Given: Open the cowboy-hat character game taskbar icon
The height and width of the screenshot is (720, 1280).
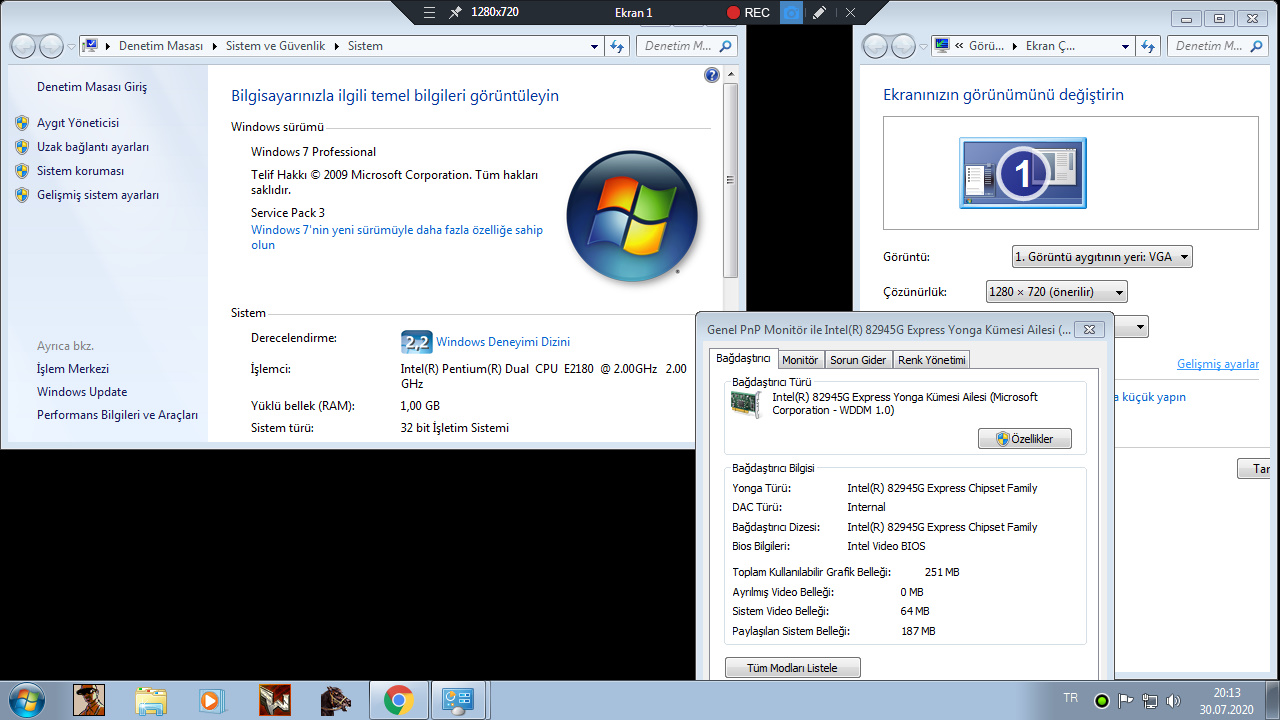Looking at the screenshot, I should (x=89, y=700).
